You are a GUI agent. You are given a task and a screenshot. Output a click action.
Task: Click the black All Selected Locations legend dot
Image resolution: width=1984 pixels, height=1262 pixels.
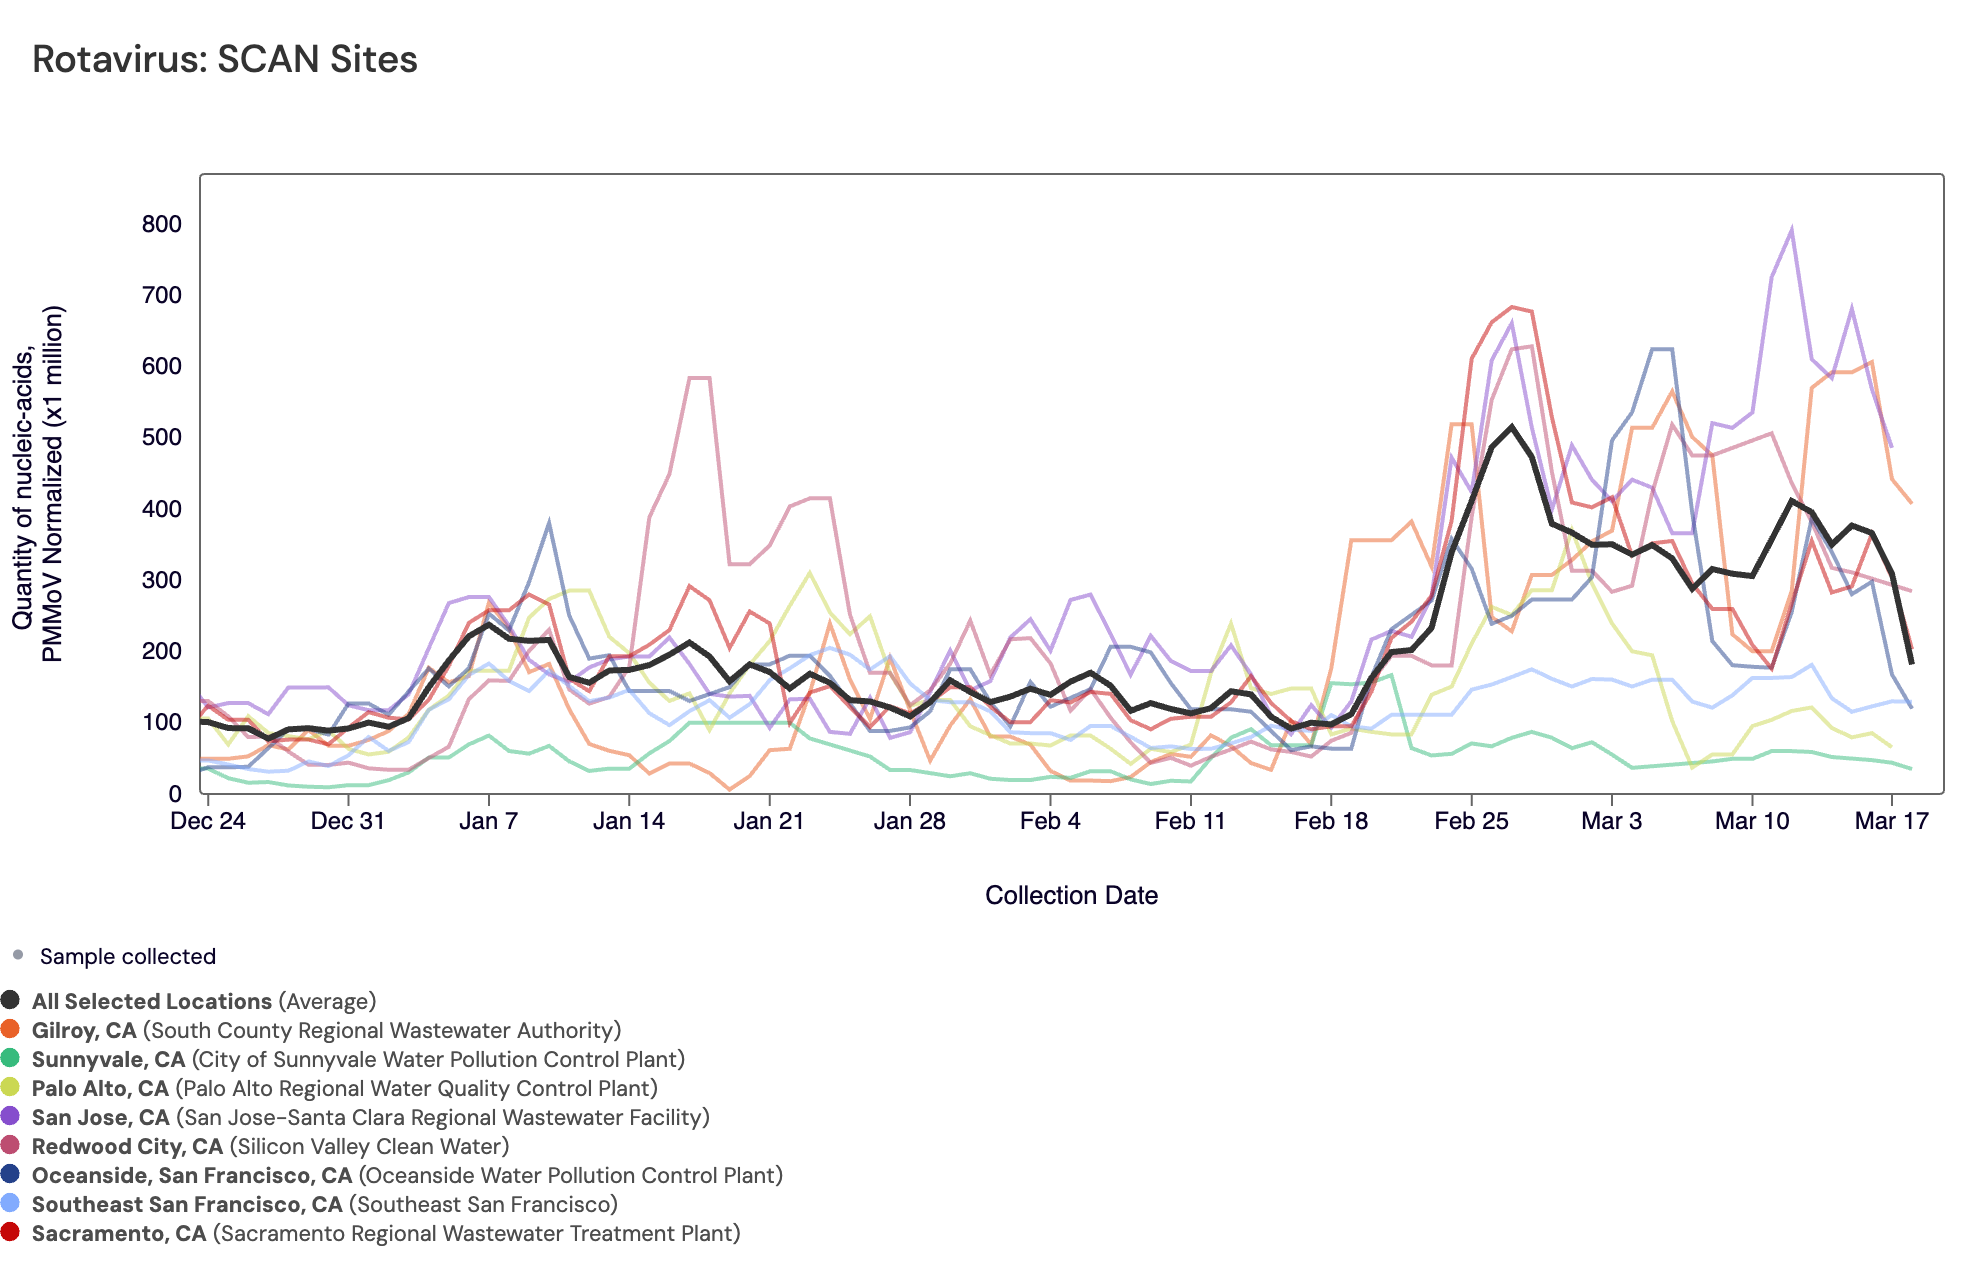[10, 1000]
